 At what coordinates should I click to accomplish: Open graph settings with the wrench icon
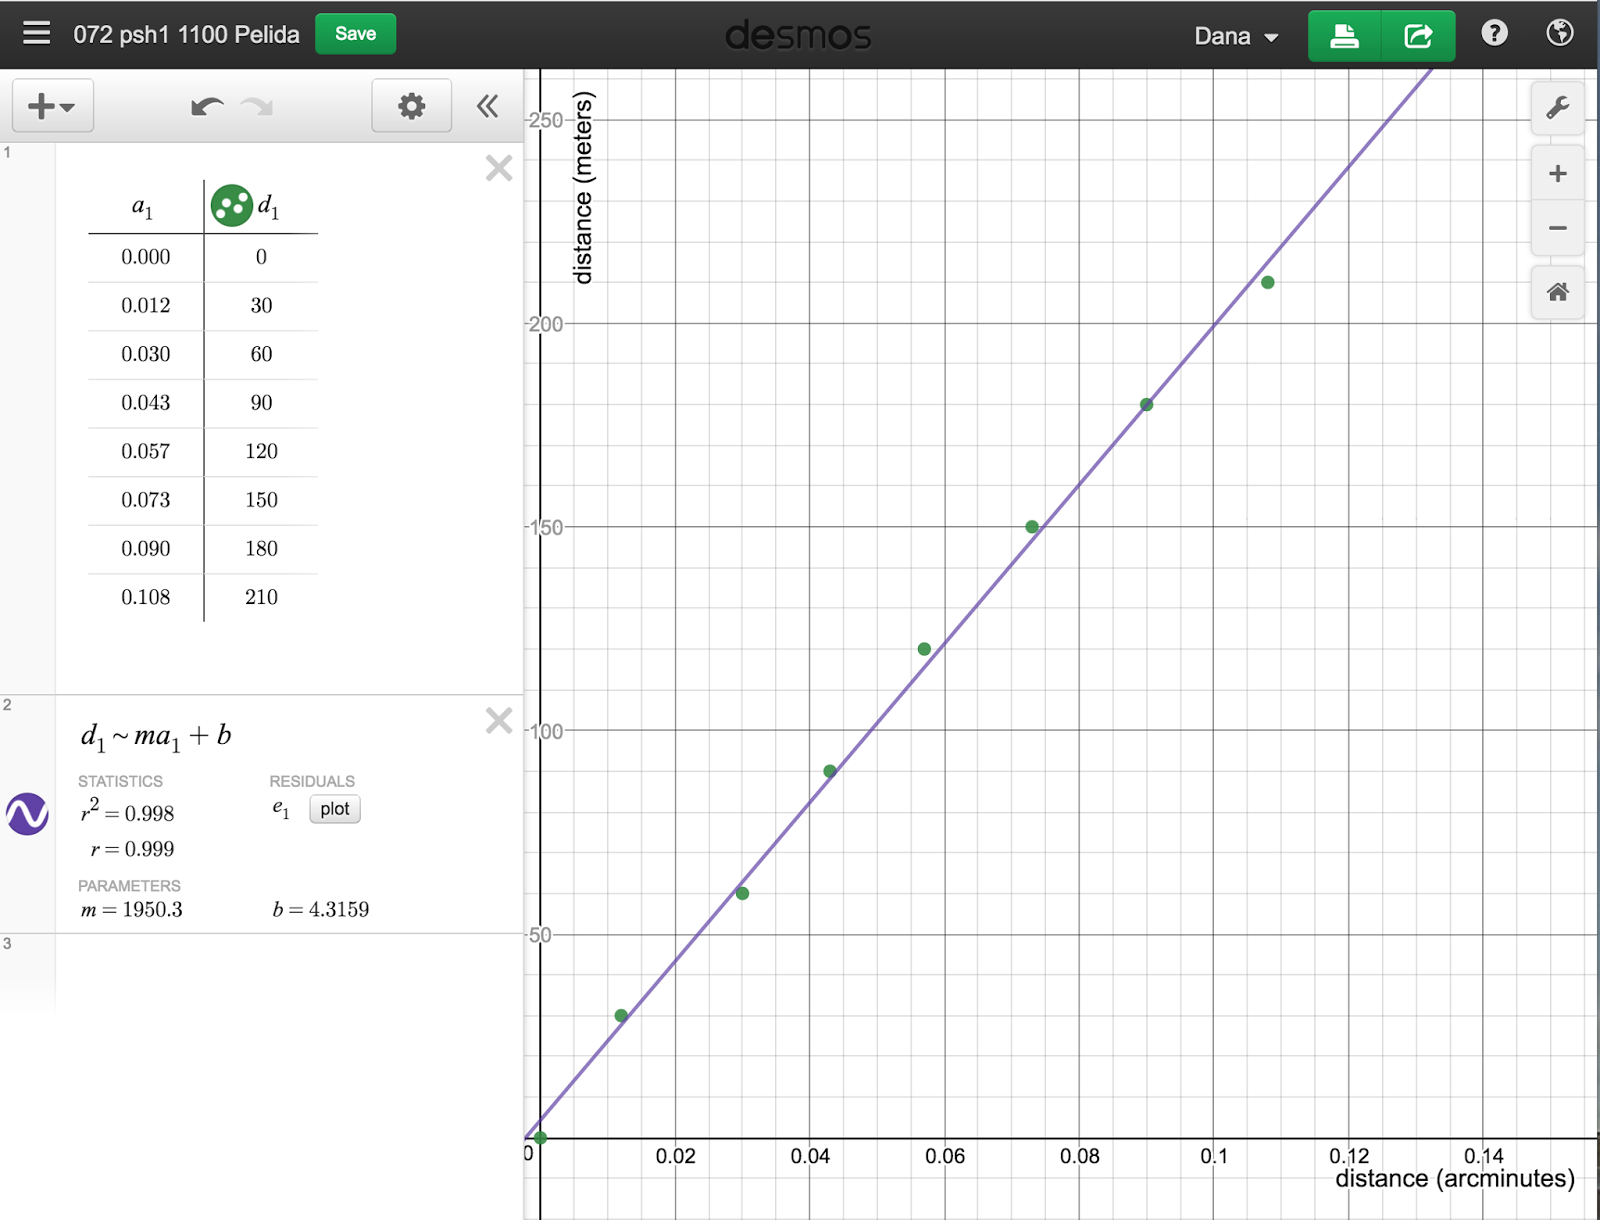point(1557,108)
